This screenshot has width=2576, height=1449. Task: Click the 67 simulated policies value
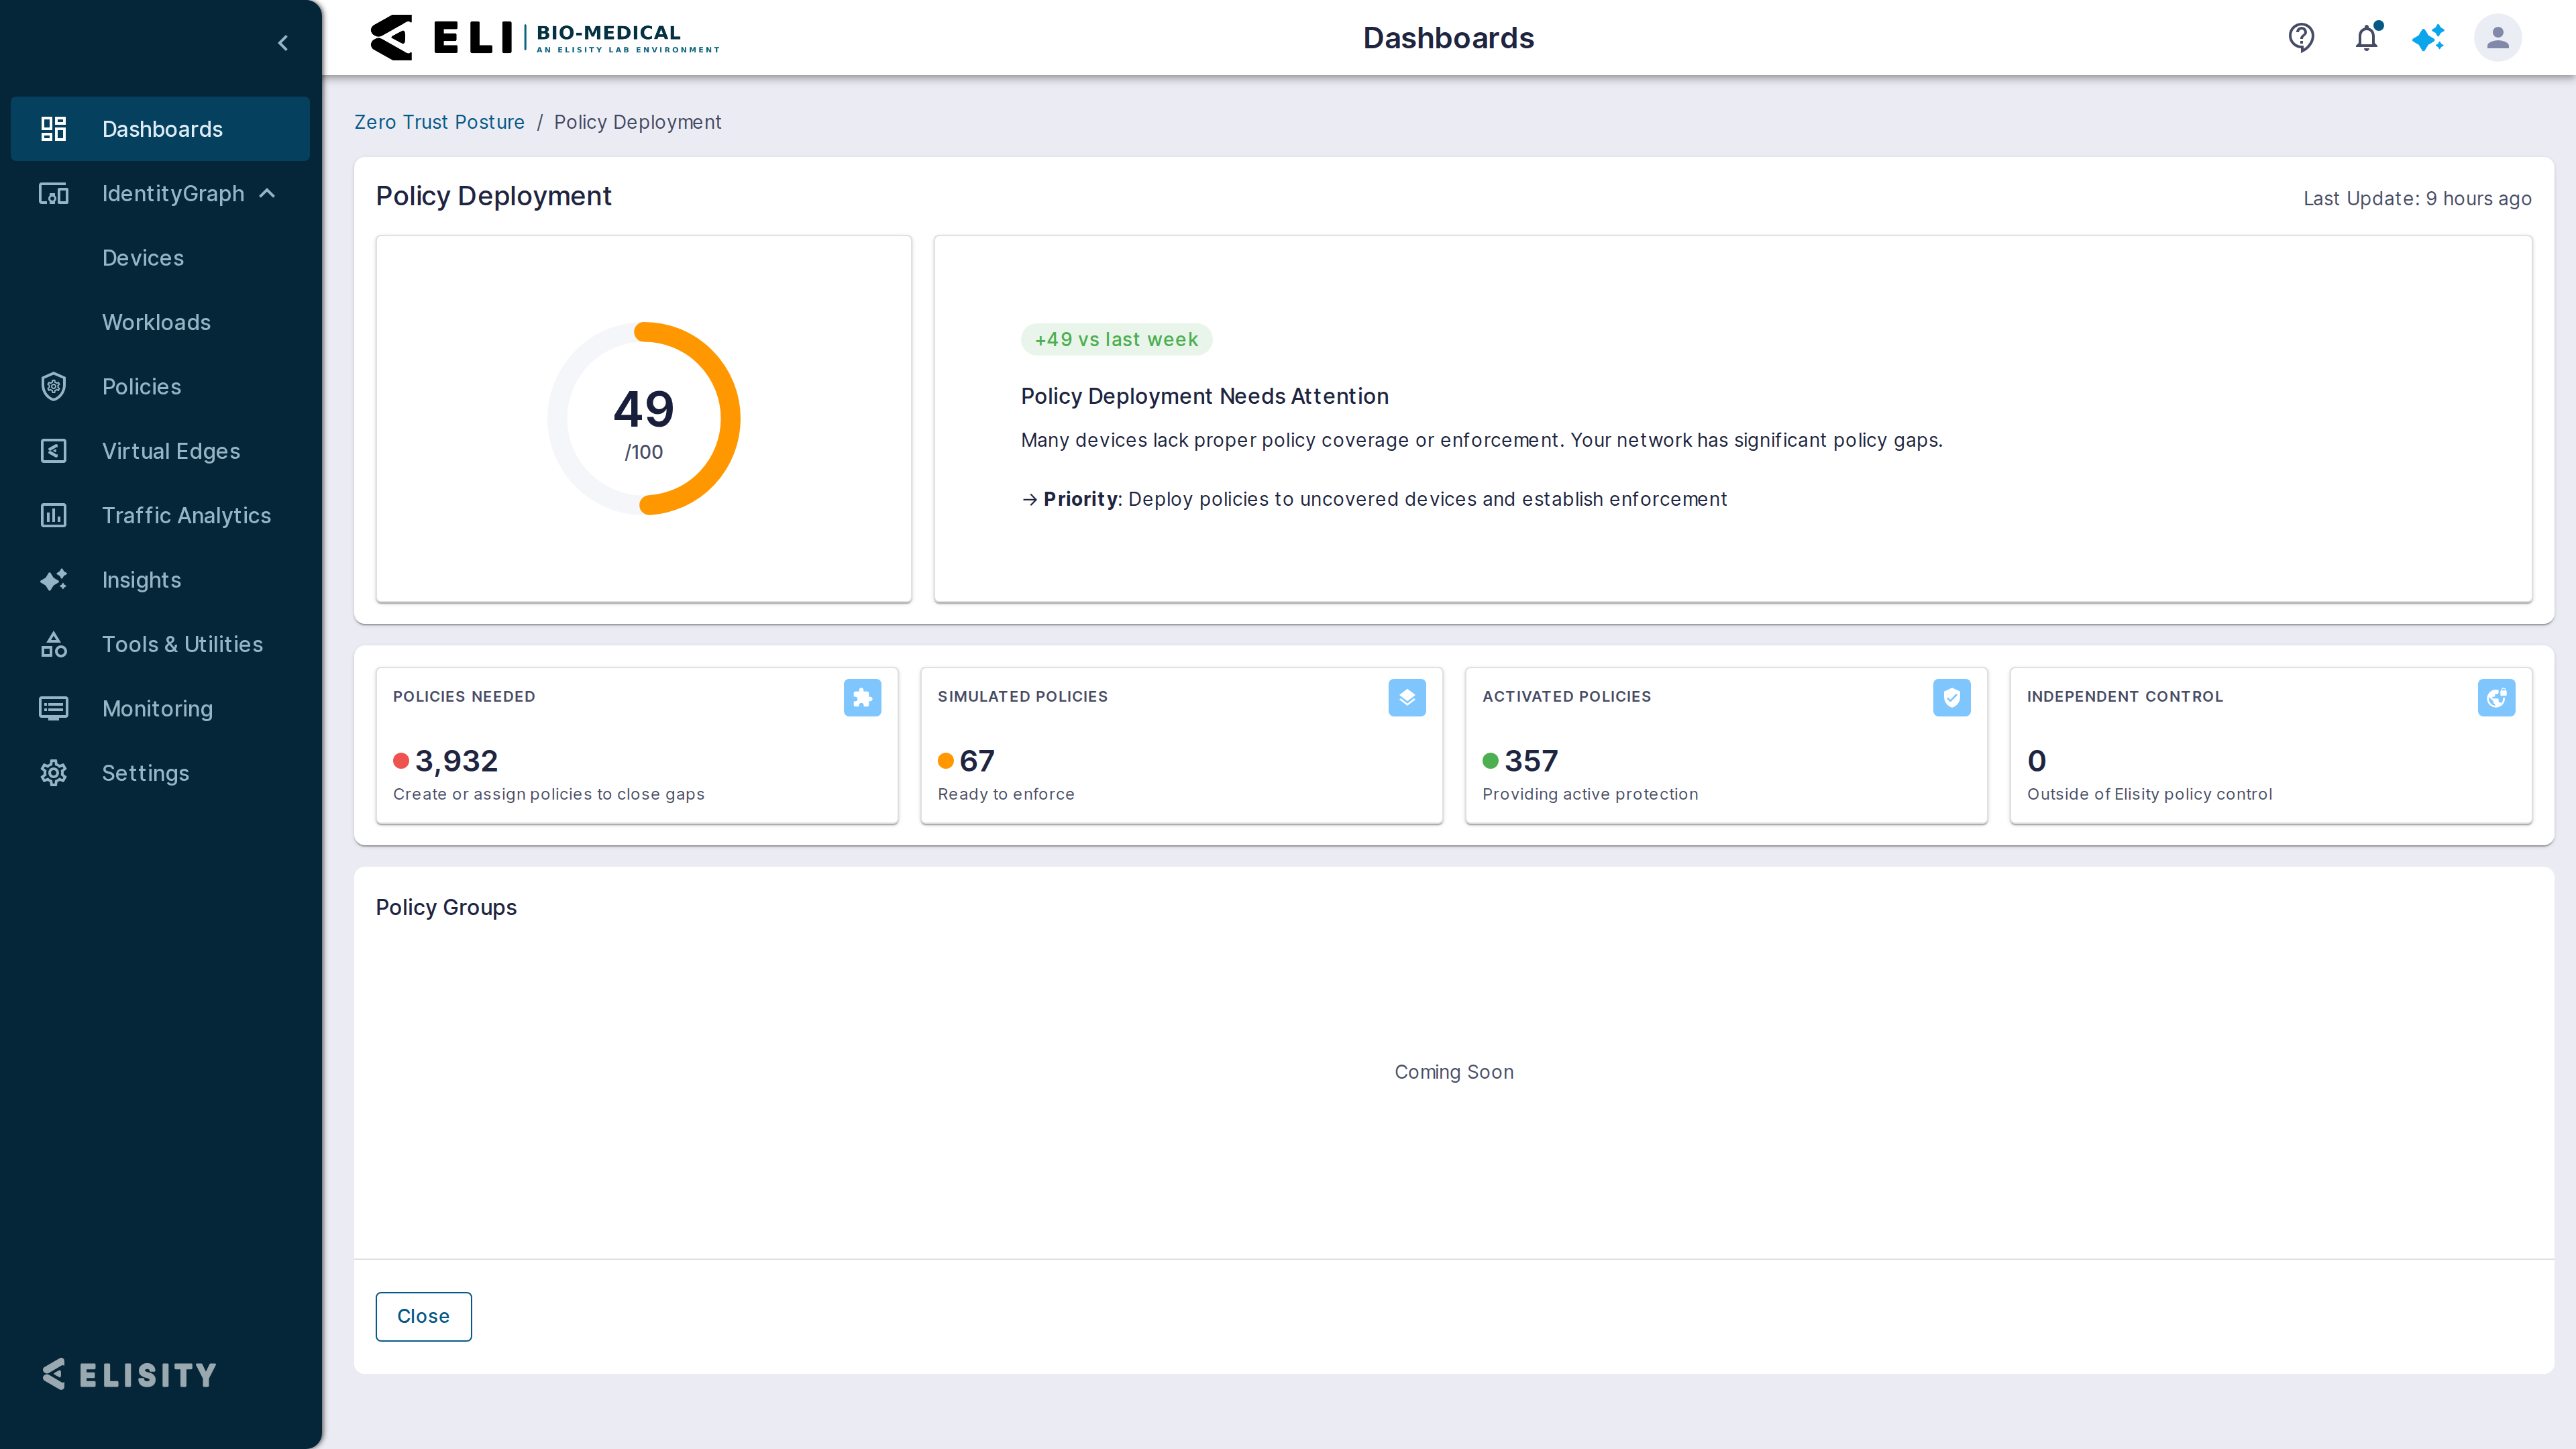(977, 761)
